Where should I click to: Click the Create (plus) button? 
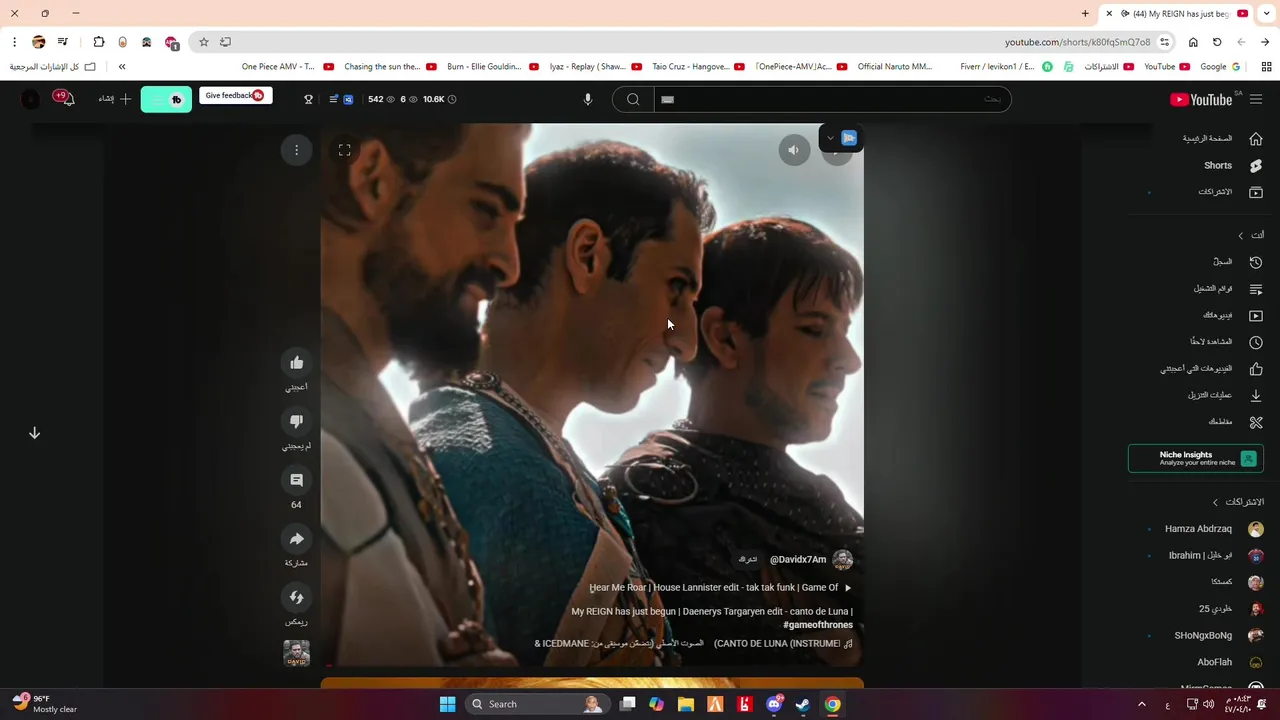pyautogui.click(x=115, y=99)
